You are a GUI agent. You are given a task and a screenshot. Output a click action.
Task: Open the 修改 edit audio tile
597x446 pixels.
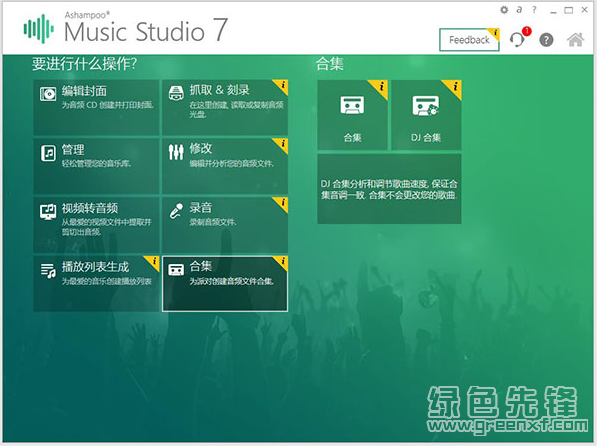225,166
